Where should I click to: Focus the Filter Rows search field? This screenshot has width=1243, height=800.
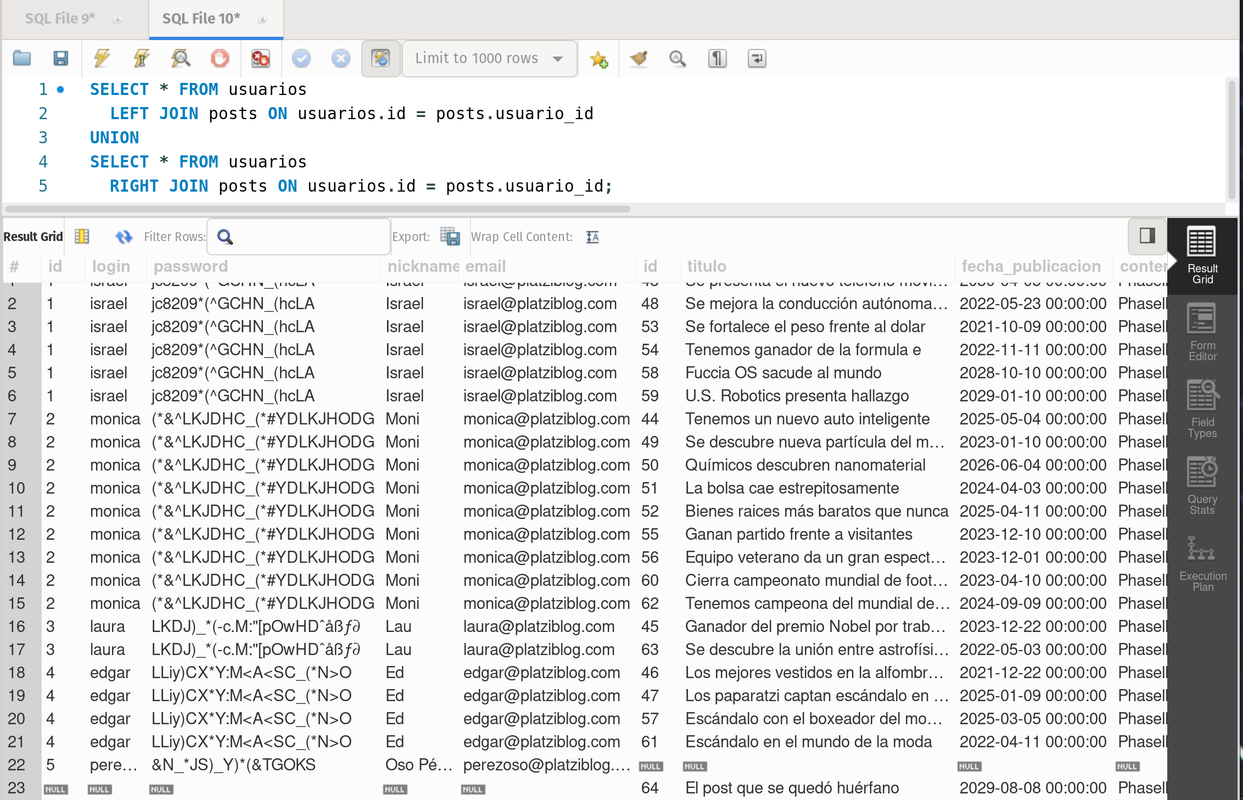(298, 237)
